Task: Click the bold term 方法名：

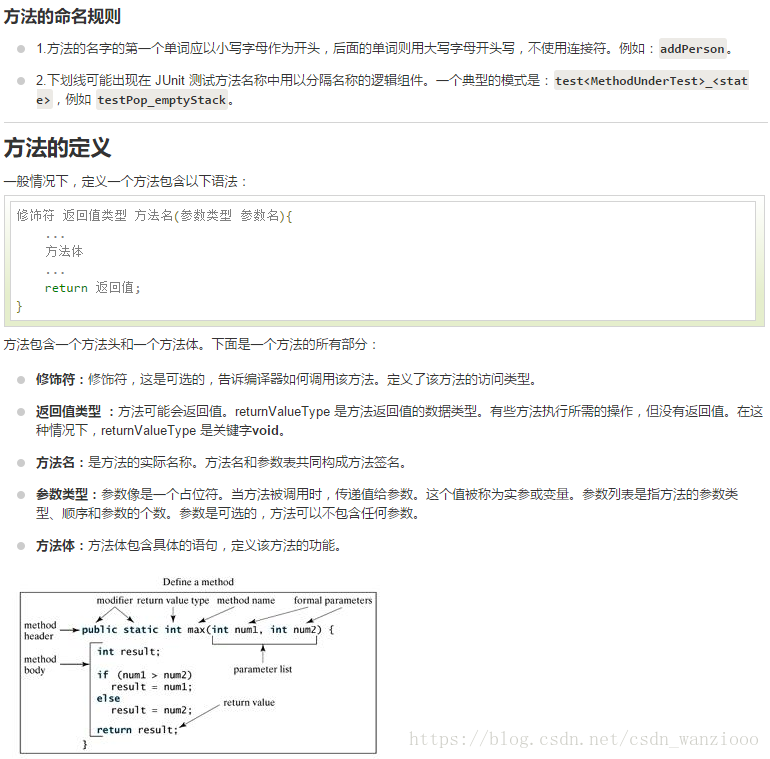Action: [x=61, y=462]
